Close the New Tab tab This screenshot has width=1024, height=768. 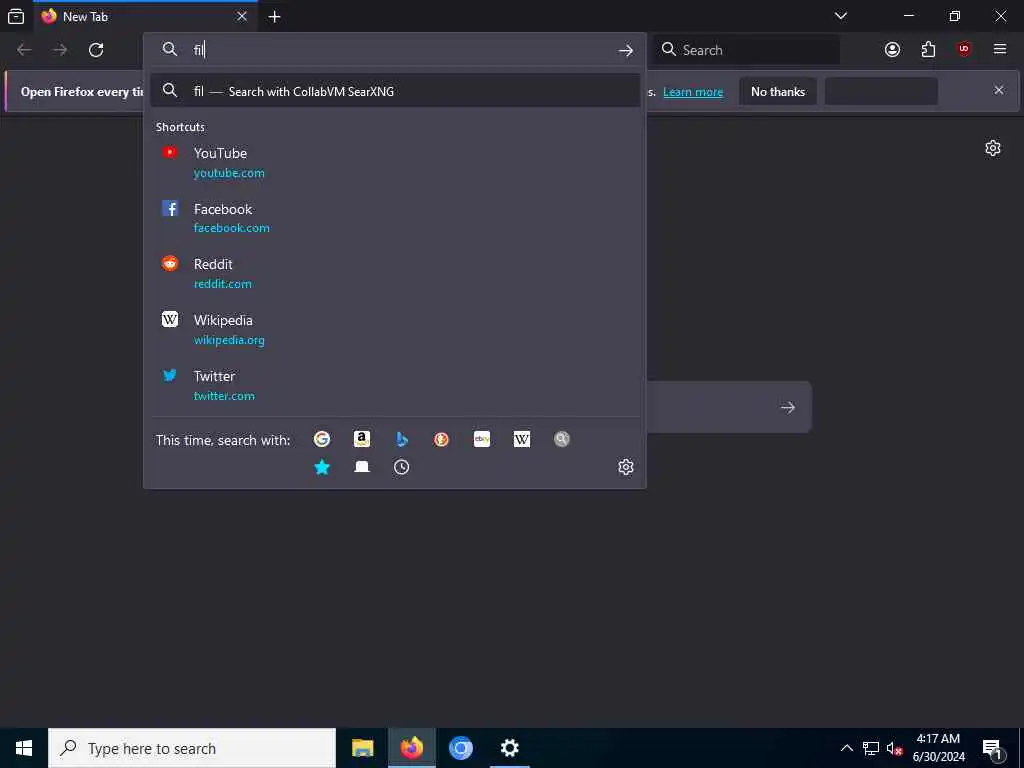coord(242,16)
